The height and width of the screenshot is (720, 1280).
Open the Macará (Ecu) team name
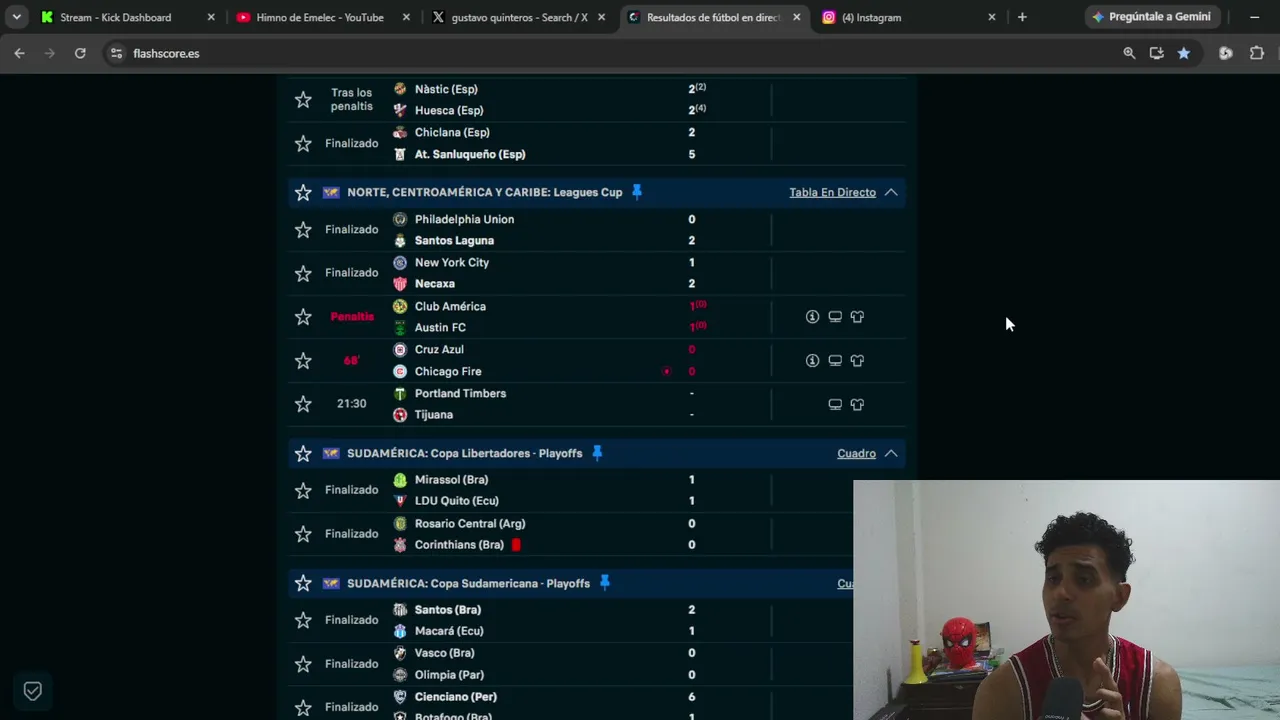point(449,631)
